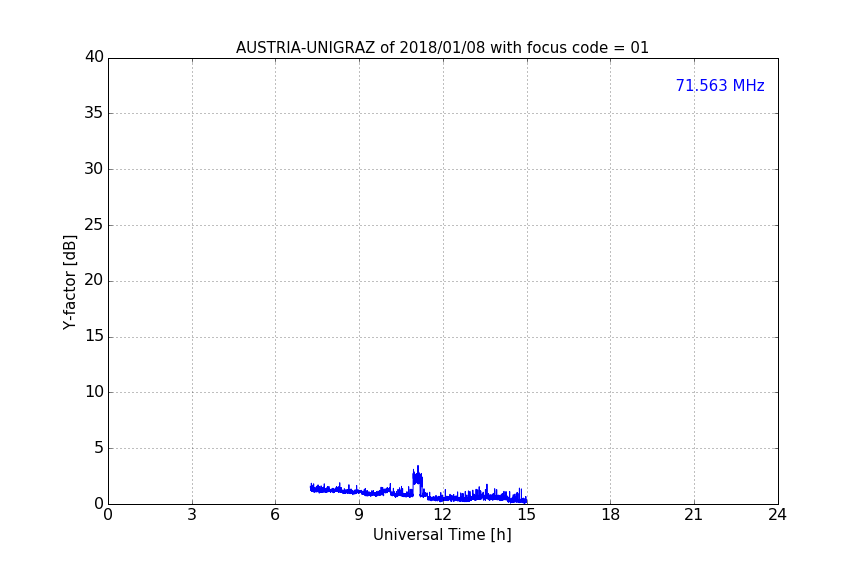Click the y-axis tick label '5'
The image size is (864, 576).
(x=99, y=448)
